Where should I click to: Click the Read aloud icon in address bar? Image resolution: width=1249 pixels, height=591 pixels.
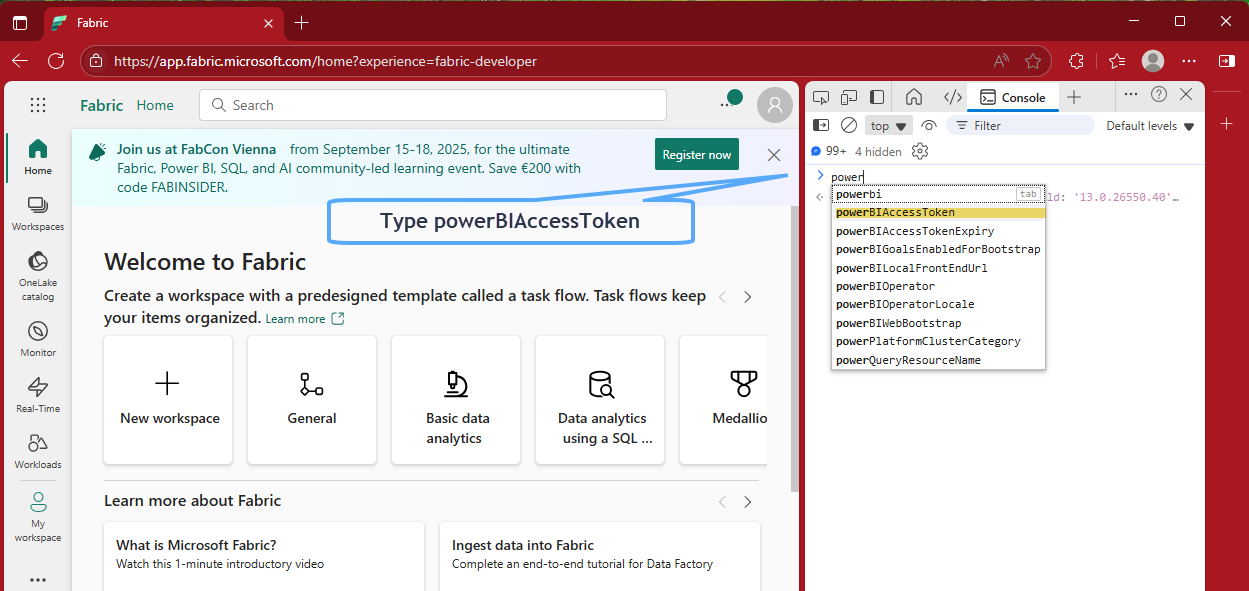pos(1001,61)
